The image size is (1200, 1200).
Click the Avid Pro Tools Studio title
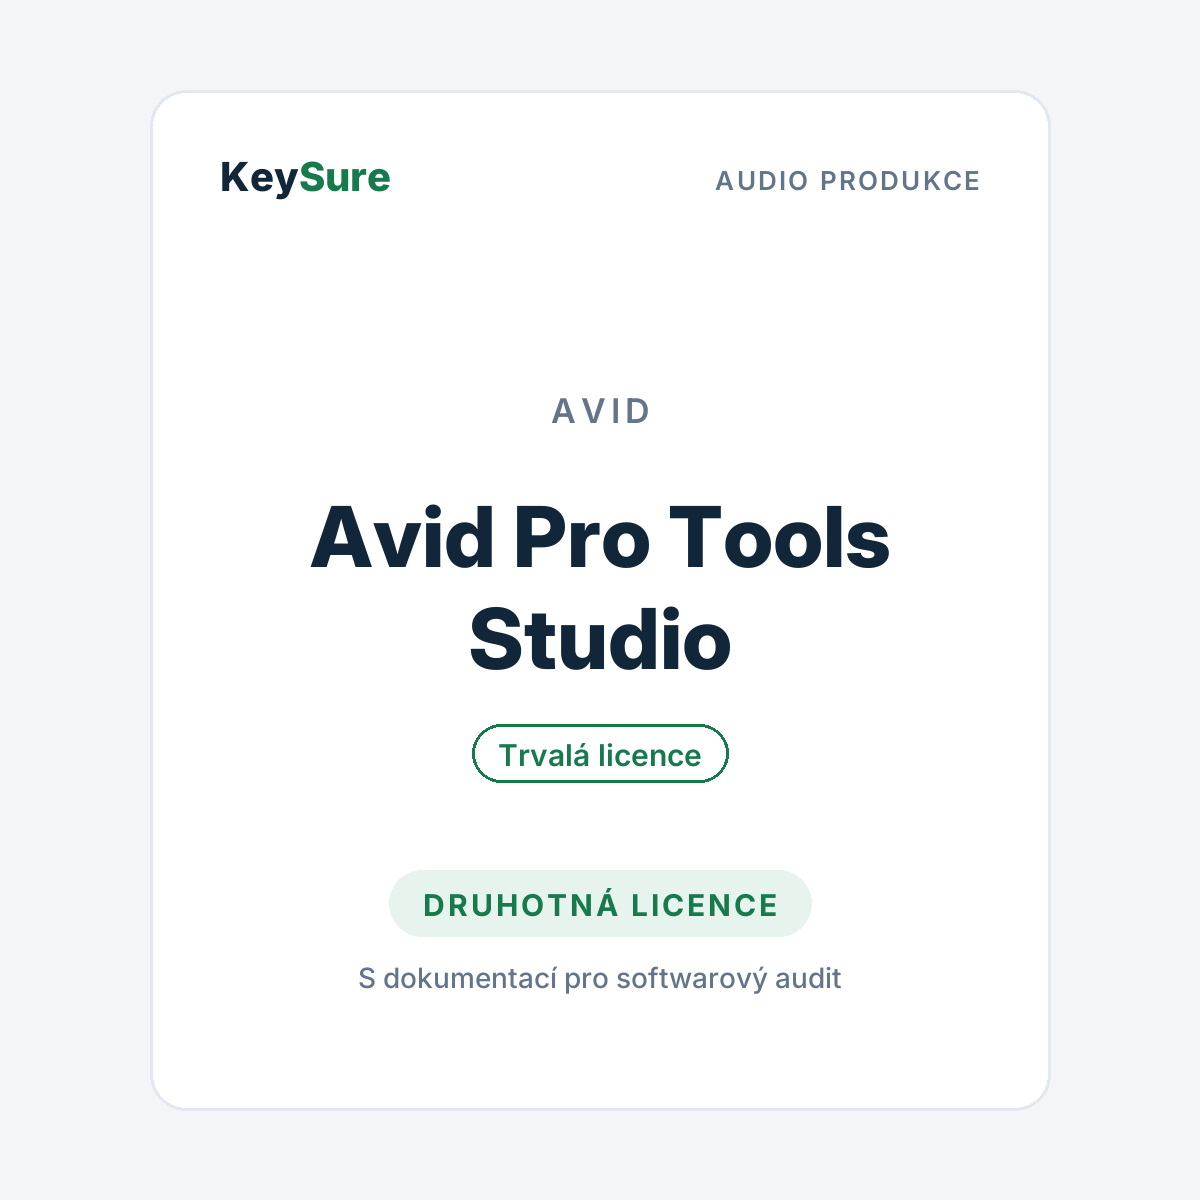tap(600, 589)
